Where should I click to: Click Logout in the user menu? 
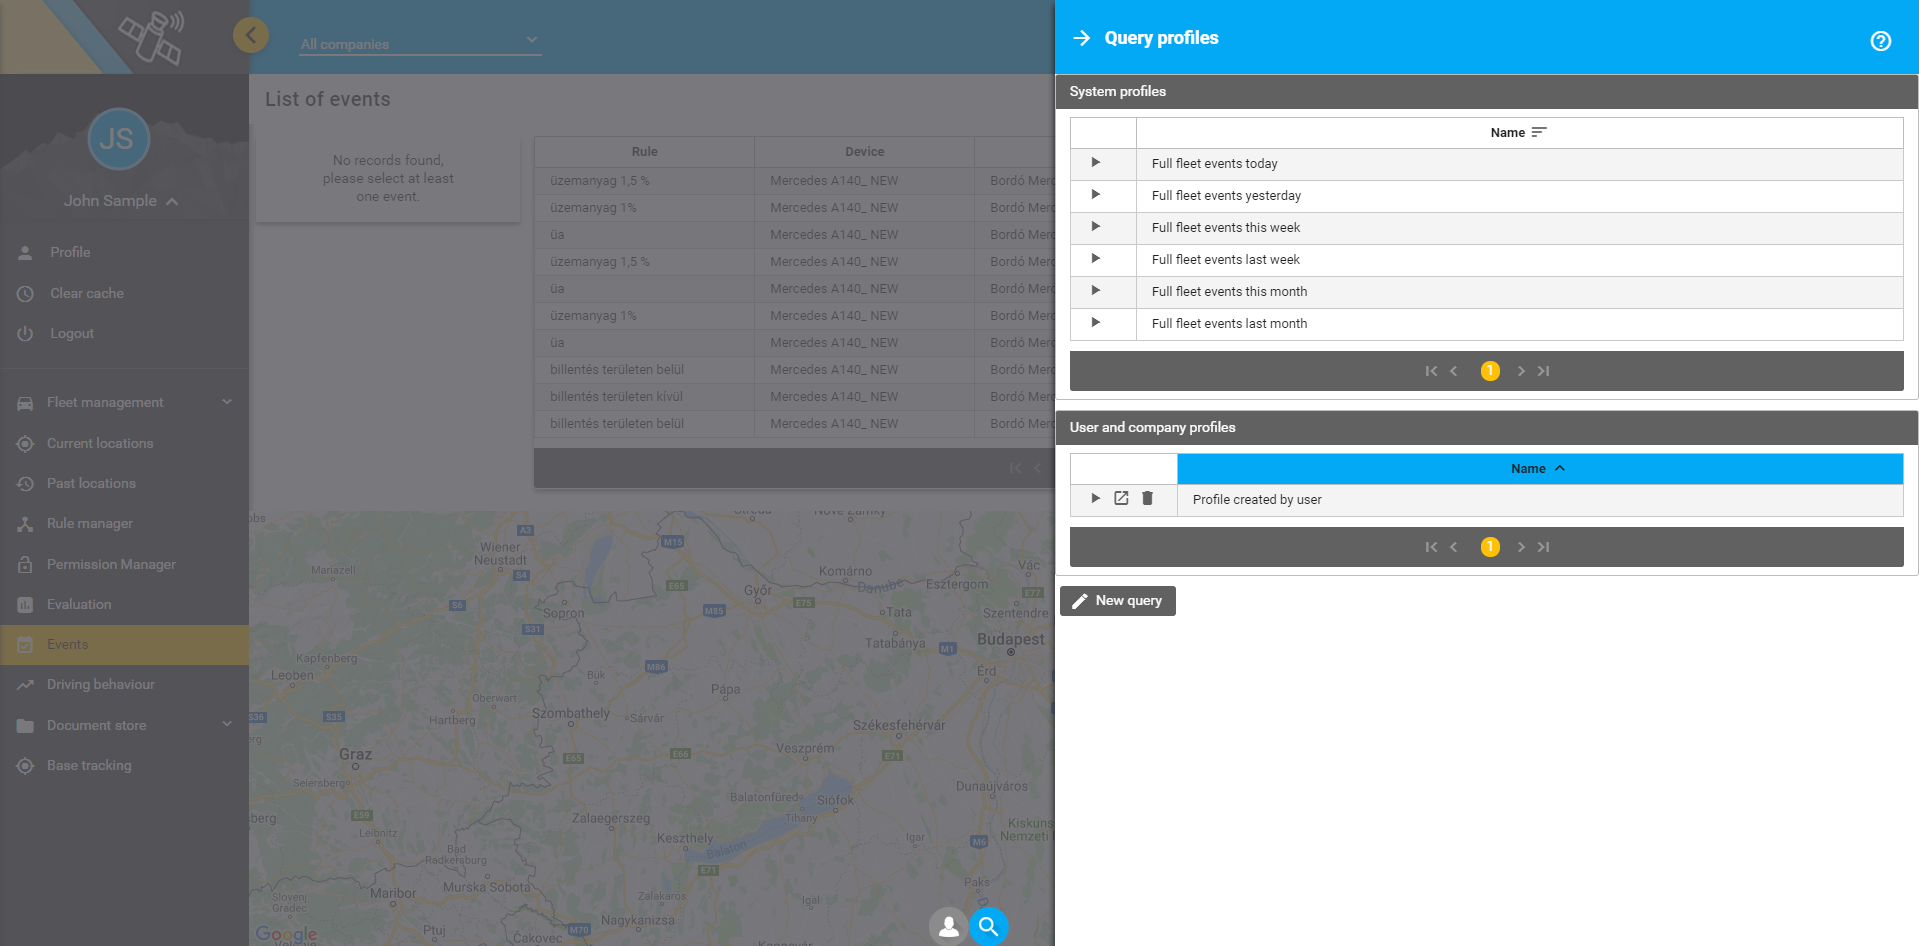[72, 333]
